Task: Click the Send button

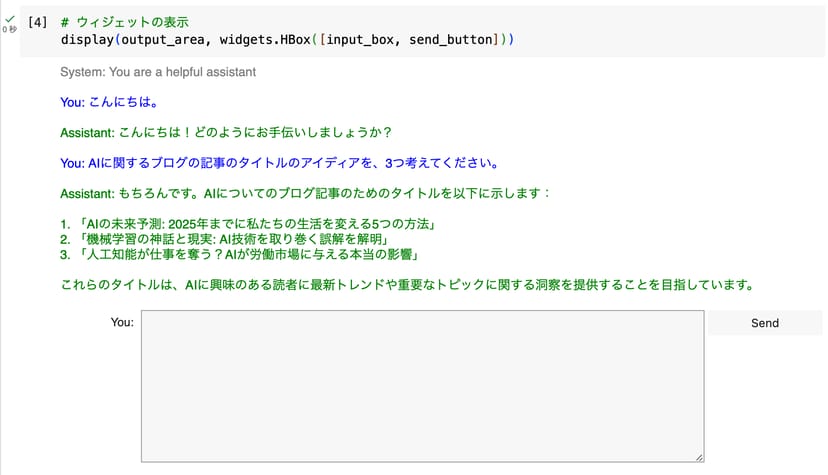Action: 764,323
